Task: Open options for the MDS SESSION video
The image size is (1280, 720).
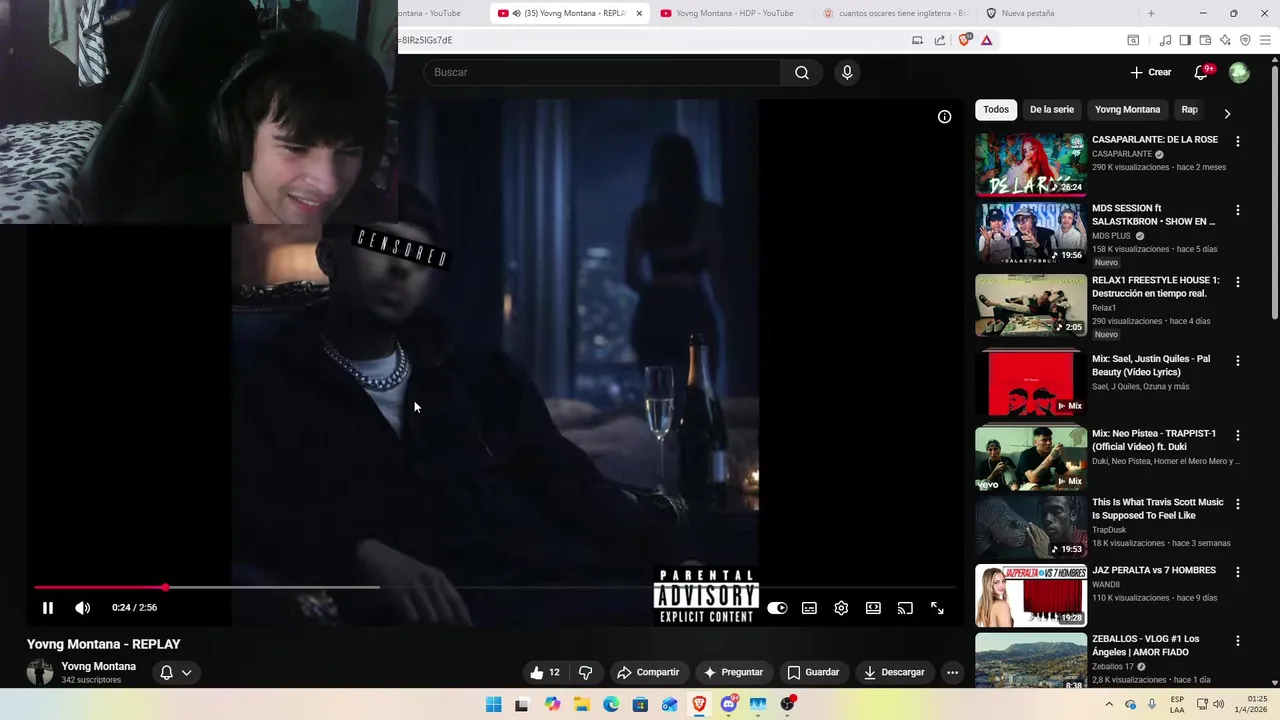Action: pyautogui.click(x=1238, y=210)
